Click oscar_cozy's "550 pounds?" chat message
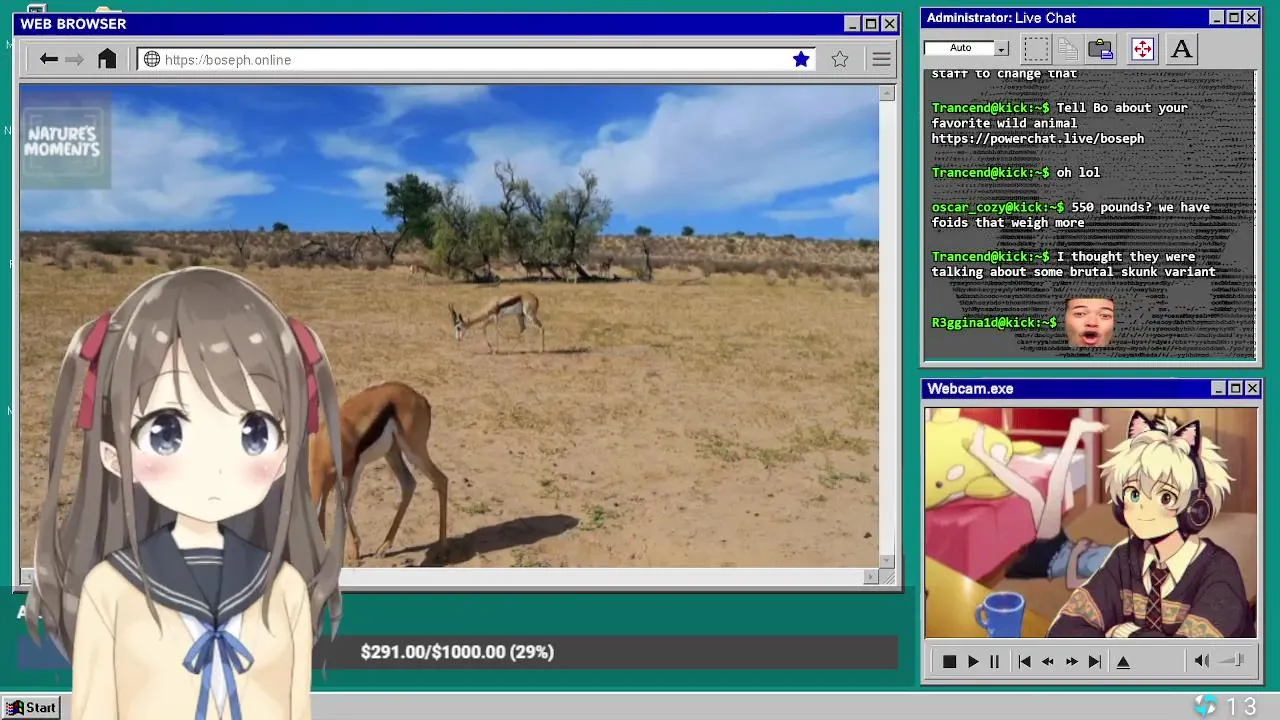The height and width of the screenshot is (720, 1280). click(1070, 215)
